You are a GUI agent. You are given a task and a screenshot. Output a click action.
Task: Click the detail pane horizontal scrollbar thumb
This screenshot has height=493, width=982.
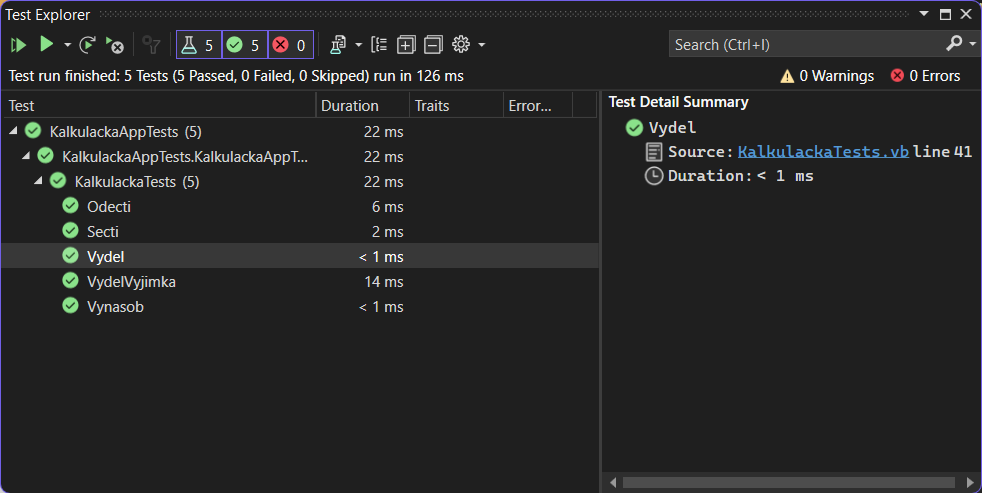[x=789, y=482]
